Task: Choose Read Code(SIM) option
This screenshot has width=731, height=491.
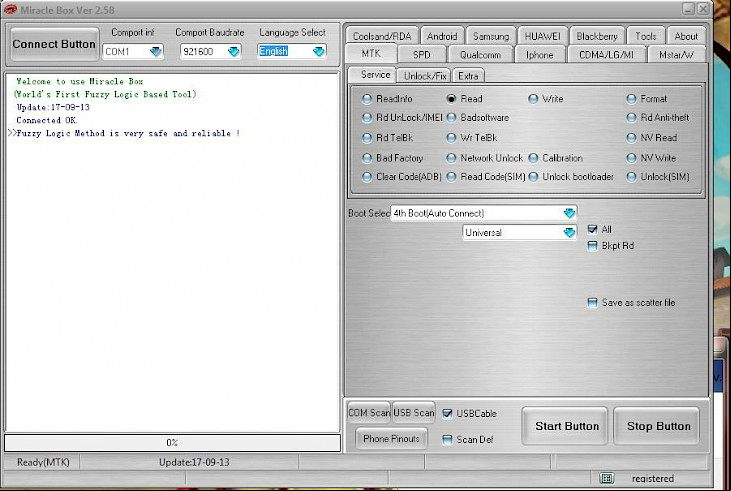Action: 486,177
